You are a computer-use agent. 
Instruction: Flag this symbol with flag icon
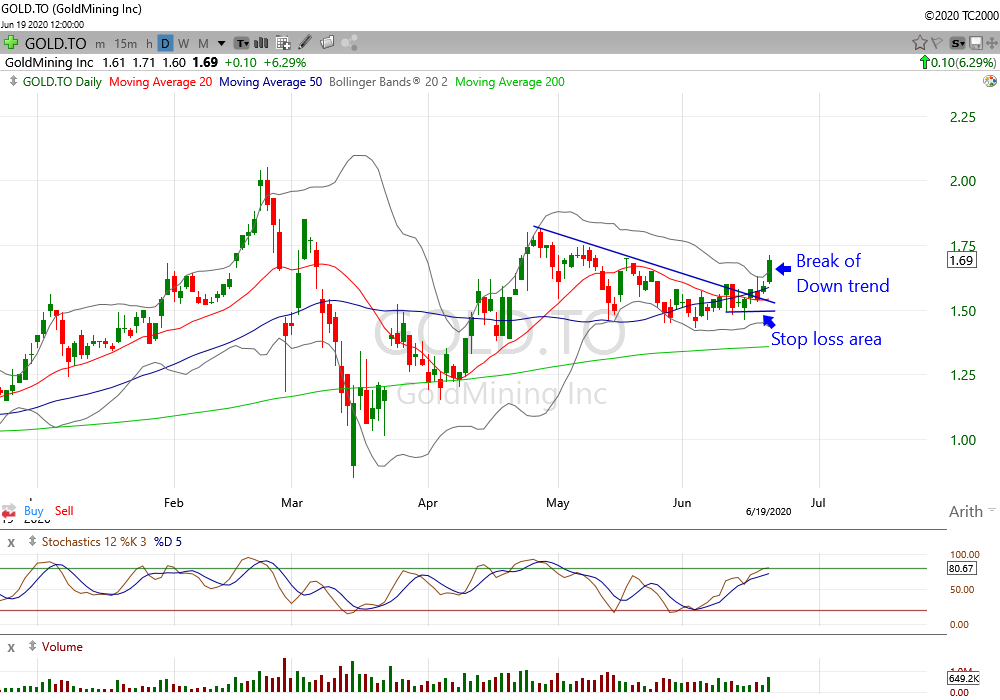point(936,43)
